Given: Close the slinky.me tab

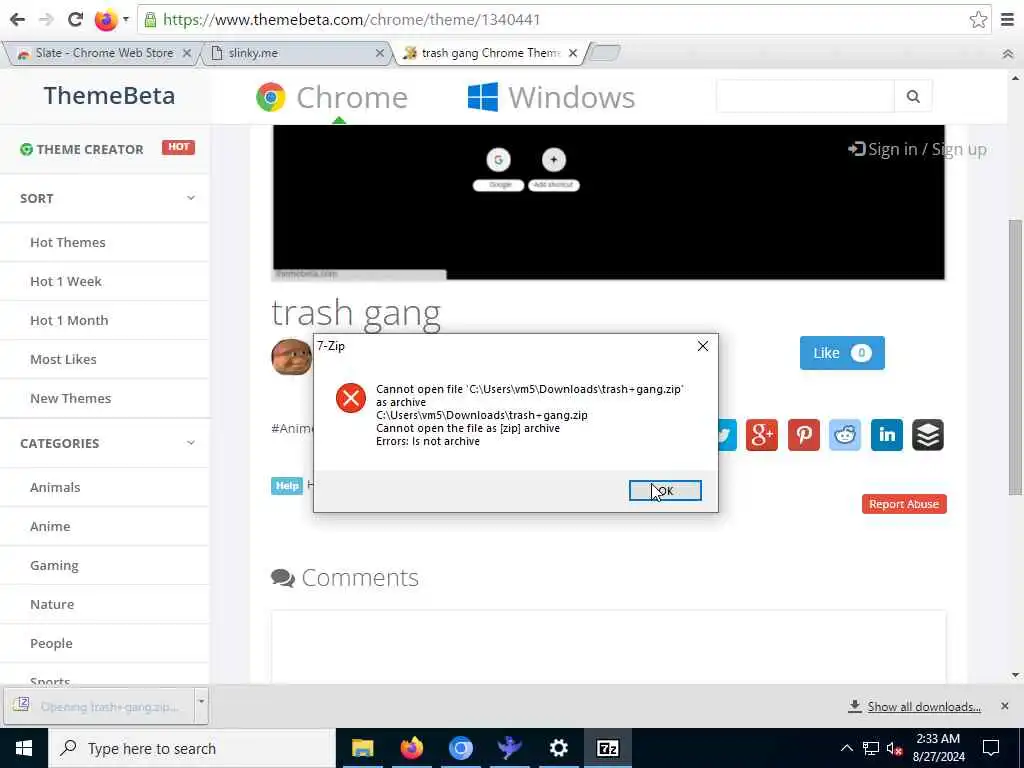Looking at the screenshot, I should point(379,53).
